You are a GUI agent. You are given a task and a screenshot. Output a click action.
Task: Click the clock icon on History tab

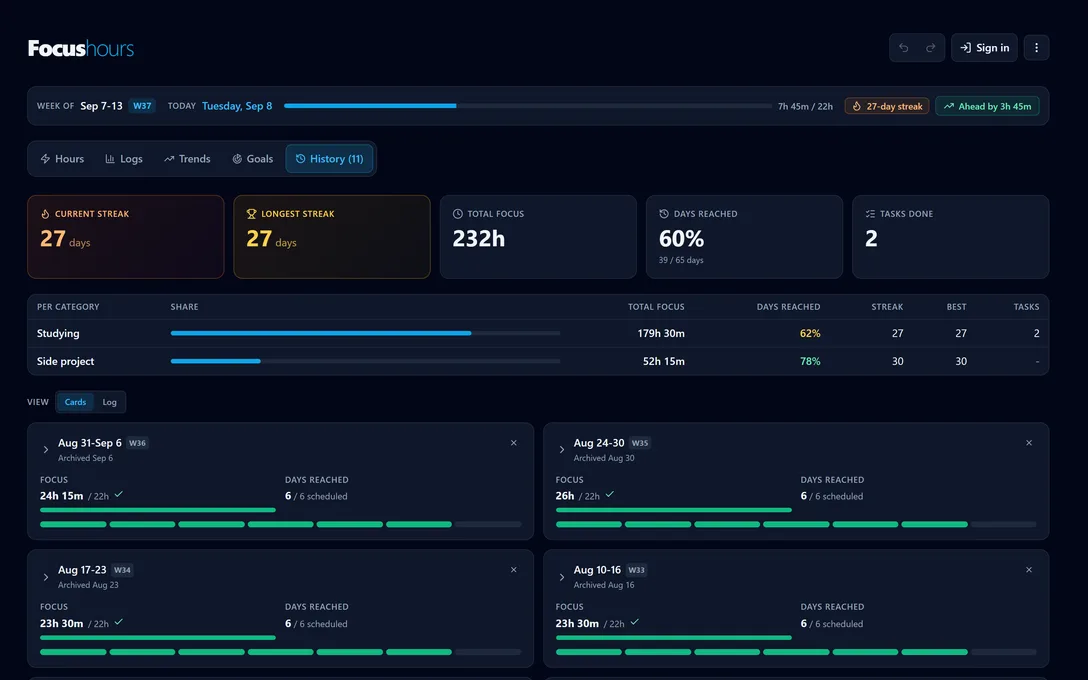(300, 159)
